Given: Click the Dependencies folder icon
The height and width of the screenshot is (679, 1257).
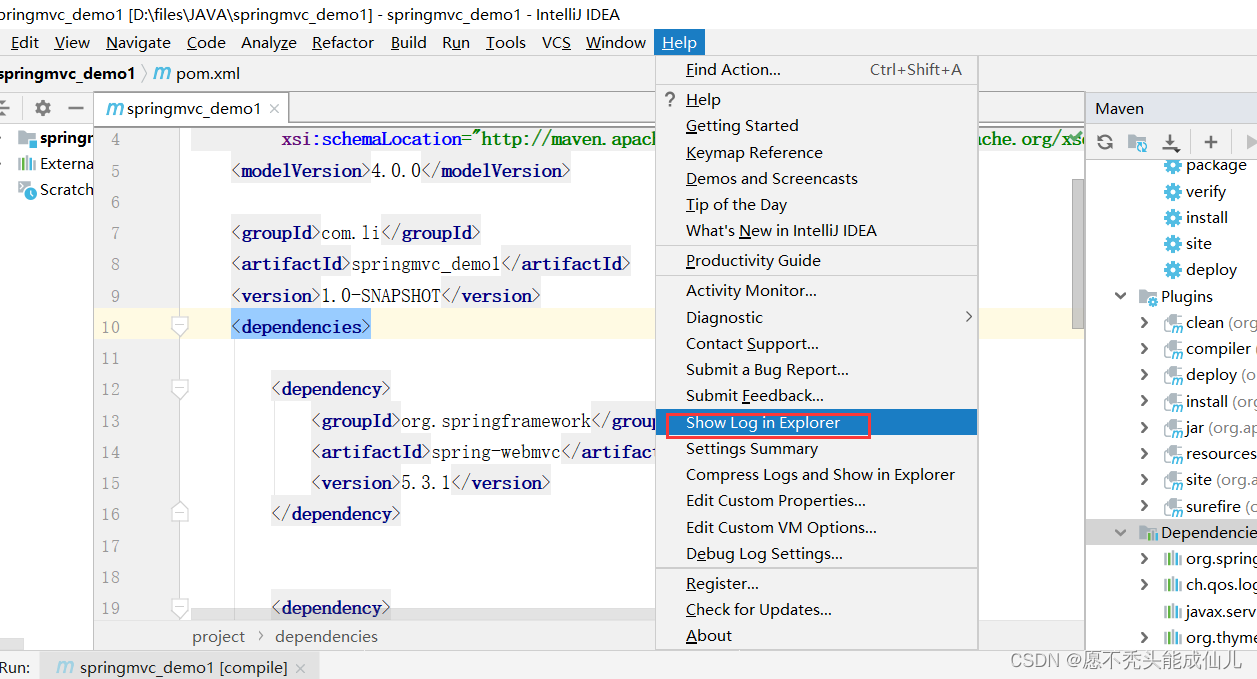Looking at the screenshot, I should (x=1148, y=533).
